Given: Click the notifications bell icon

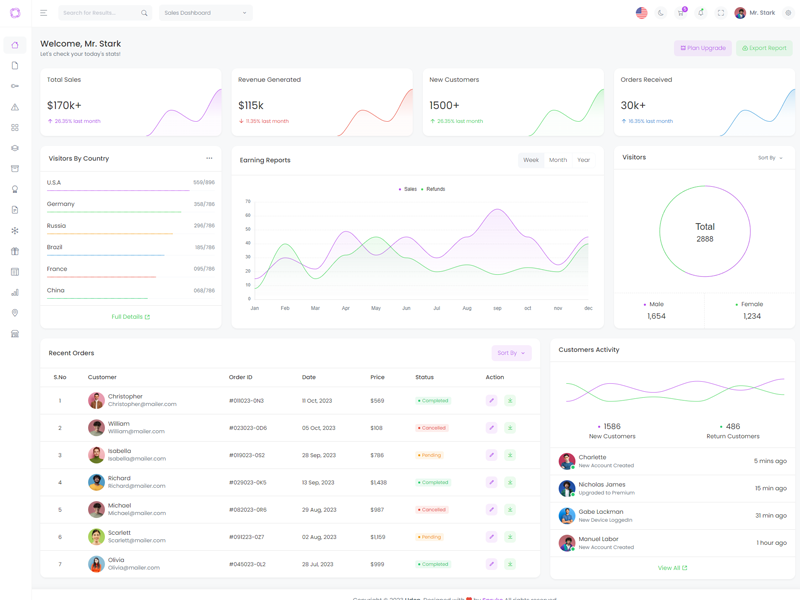Looking at the screenshot, I should tap(701, 13).
